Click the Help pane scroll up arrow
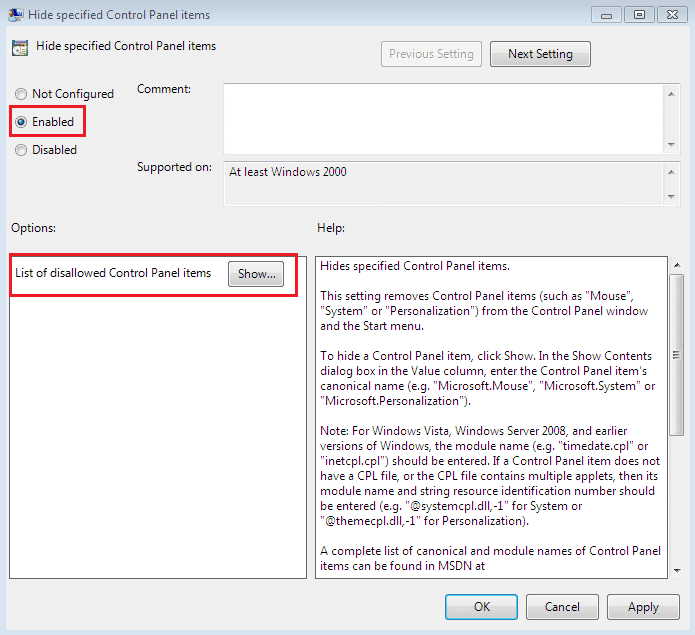Screen dimensions: 695x635 click(676, 265)
